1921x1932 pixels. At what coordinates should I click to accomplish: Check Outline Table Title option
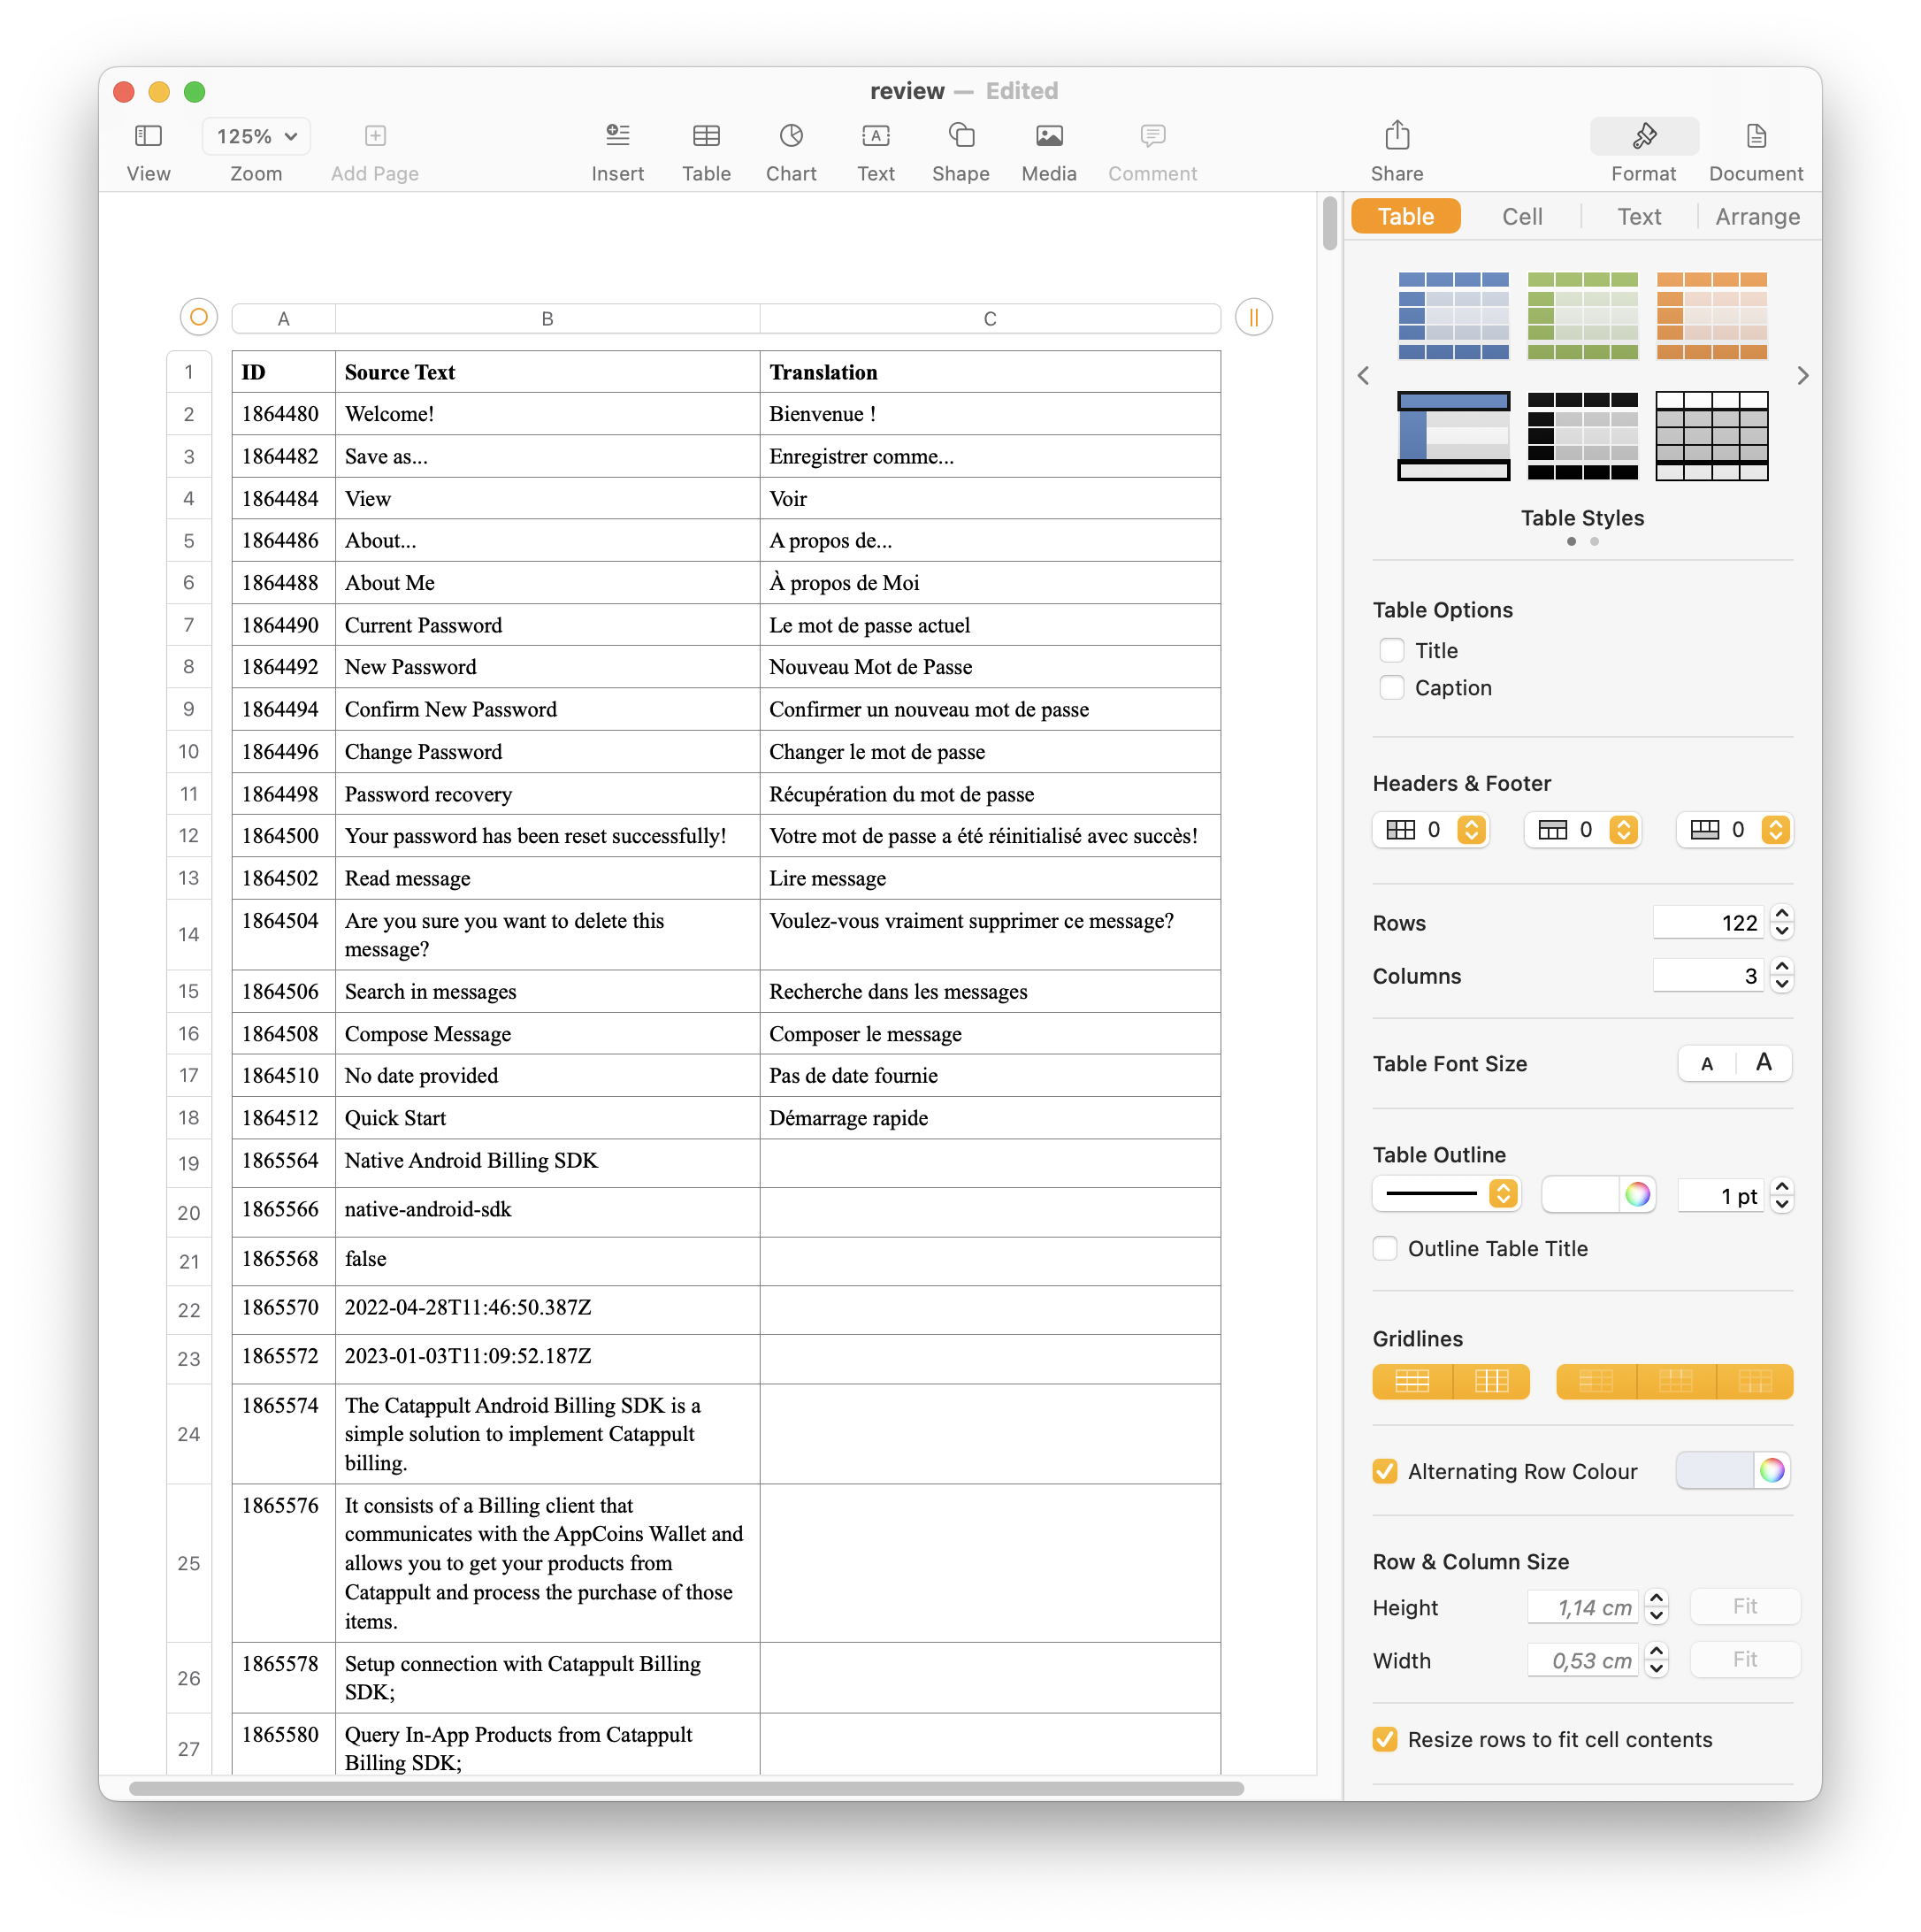click(1384, 1247)
